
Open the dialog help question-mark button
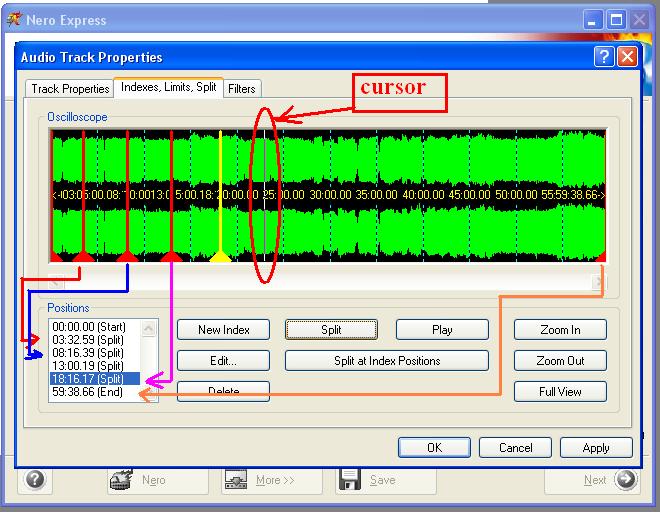tap(604, 56)
